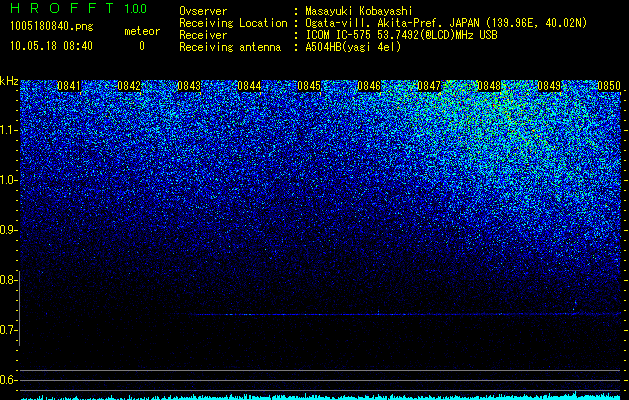This screenshot has width=629, height=400.
Task: Click the 0842 time marker
Action: point(129,86)
